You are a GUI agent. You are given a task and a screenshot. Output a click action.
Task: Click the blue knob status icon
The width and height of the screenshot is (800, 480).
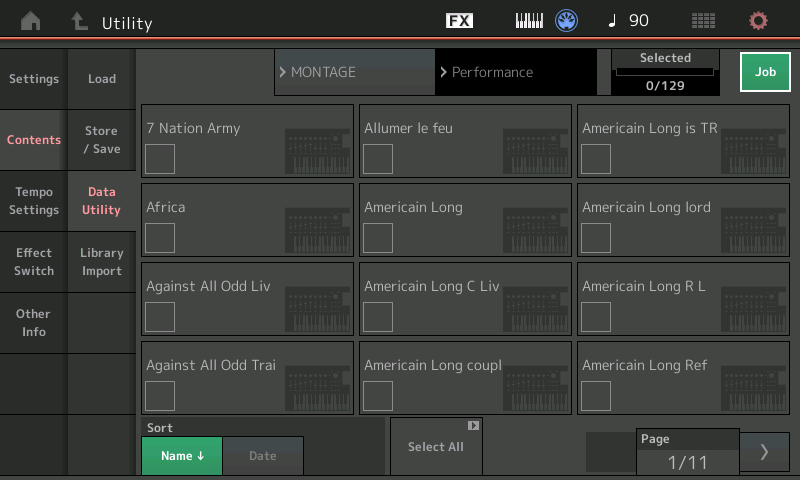pyautogui.click(x=567, y=21)
